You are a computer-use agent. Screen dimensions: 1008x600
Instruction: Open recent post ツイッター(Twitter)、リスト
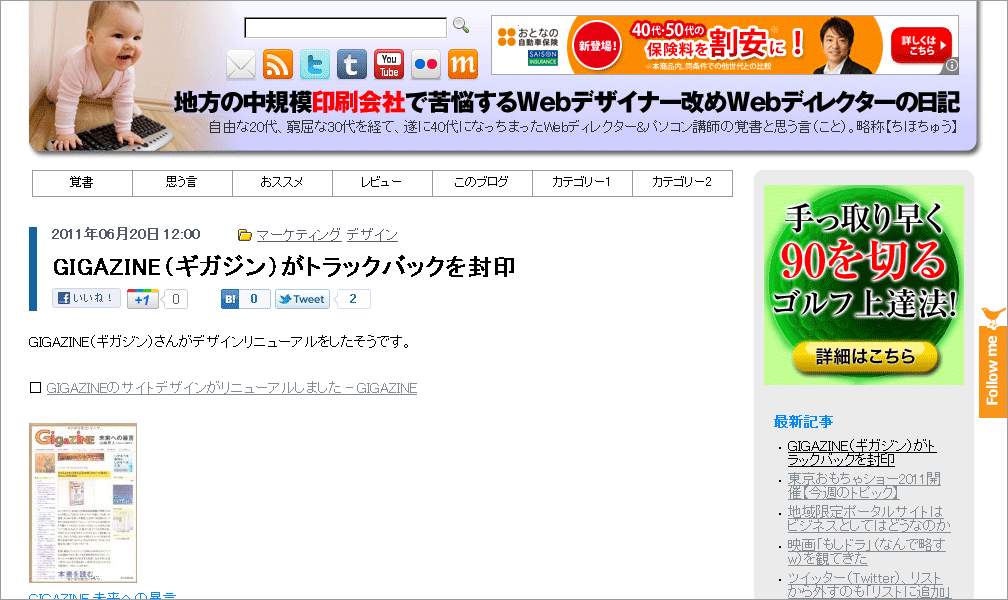point(868,585)
